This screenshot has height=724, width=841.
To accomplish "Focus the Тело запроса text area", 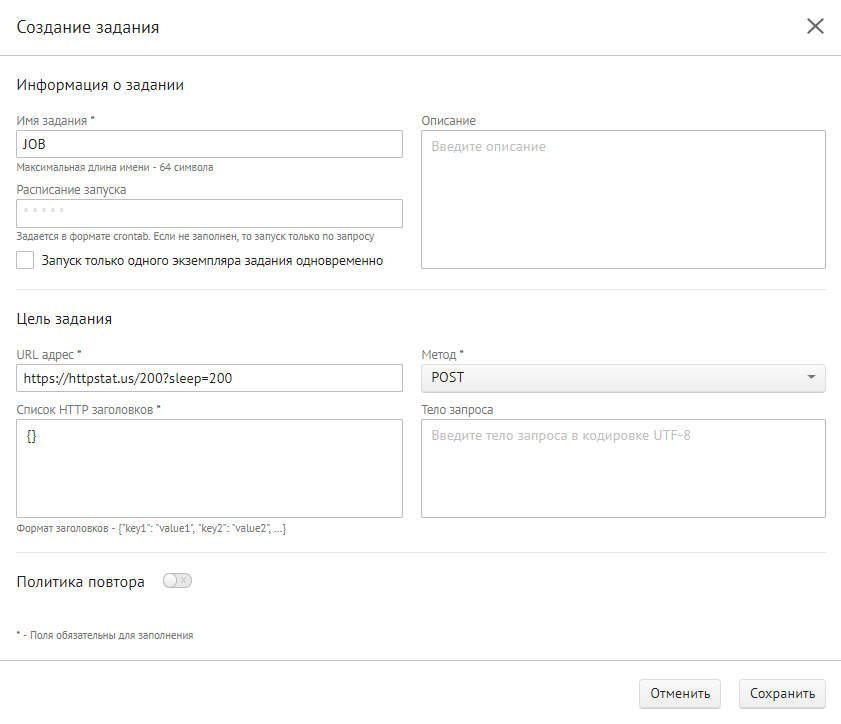I will (623, 468).
